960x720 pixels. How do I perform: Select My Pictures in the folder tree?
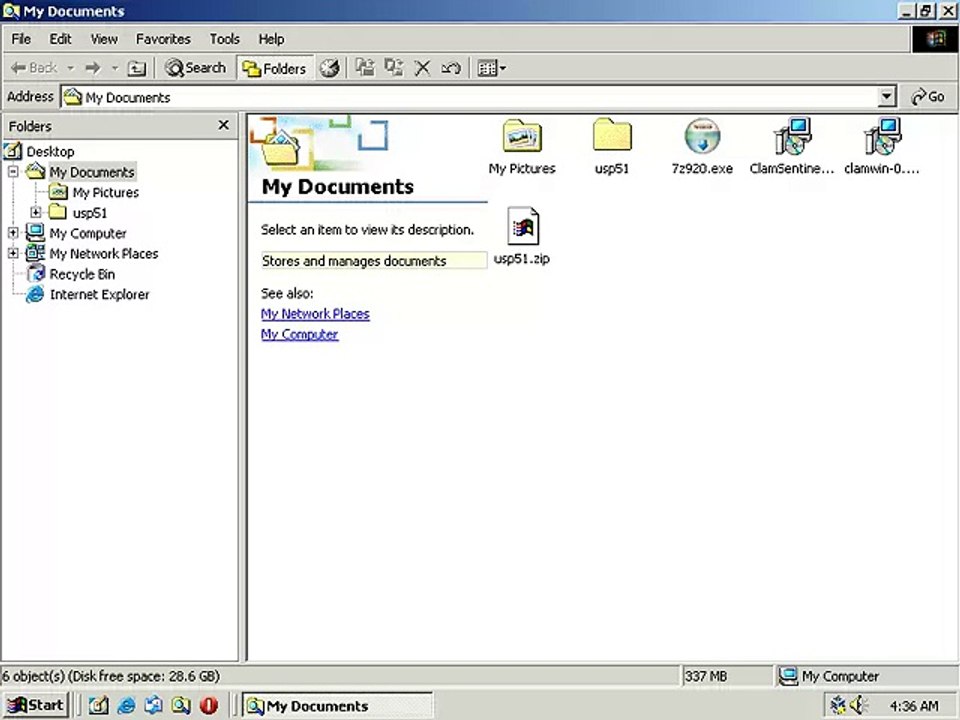105,193
